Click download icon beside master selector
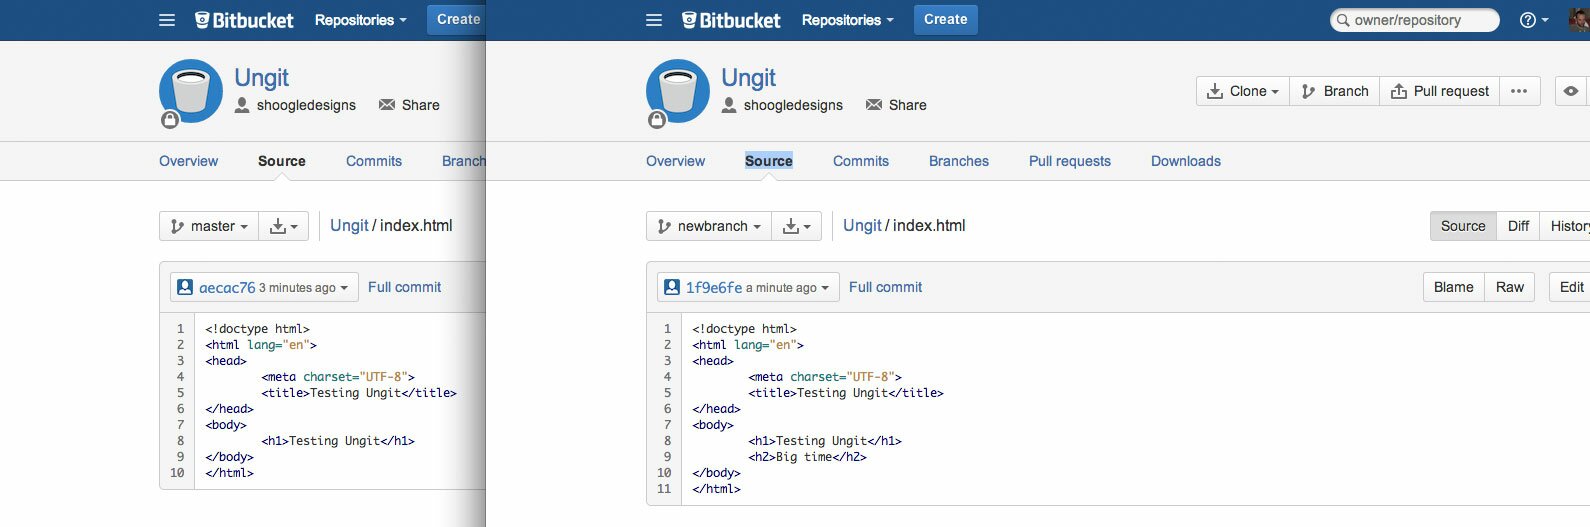 (x=284, y=226)
